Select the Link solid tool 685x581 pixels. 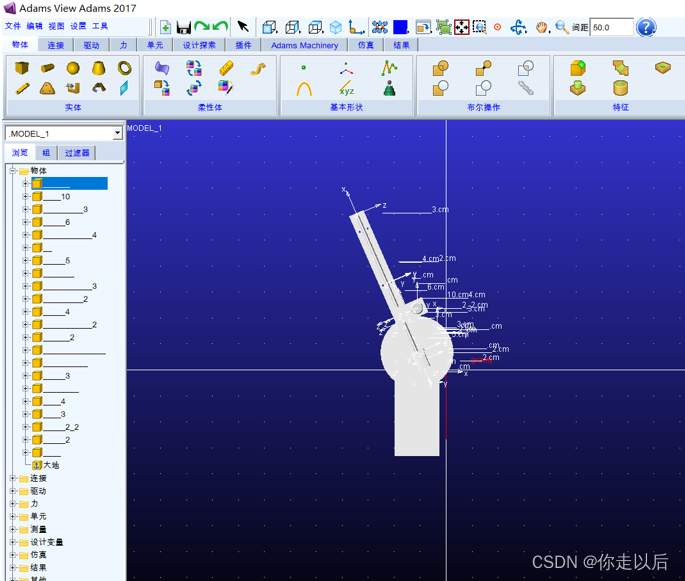(x=22, y=89)
